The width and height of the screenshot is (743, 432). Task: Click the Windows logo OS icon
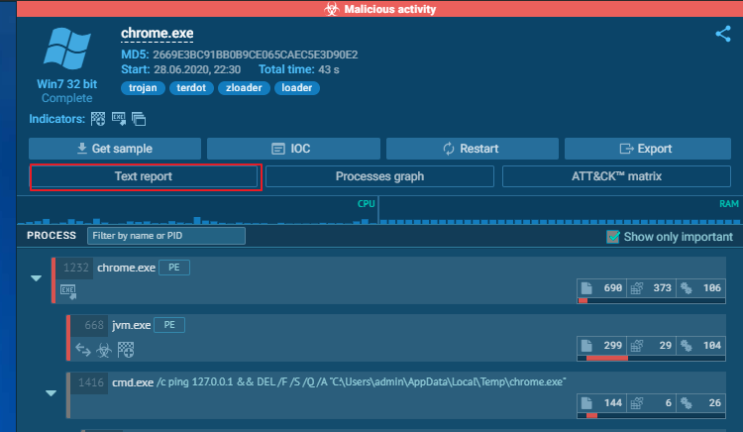click(67, 48)
